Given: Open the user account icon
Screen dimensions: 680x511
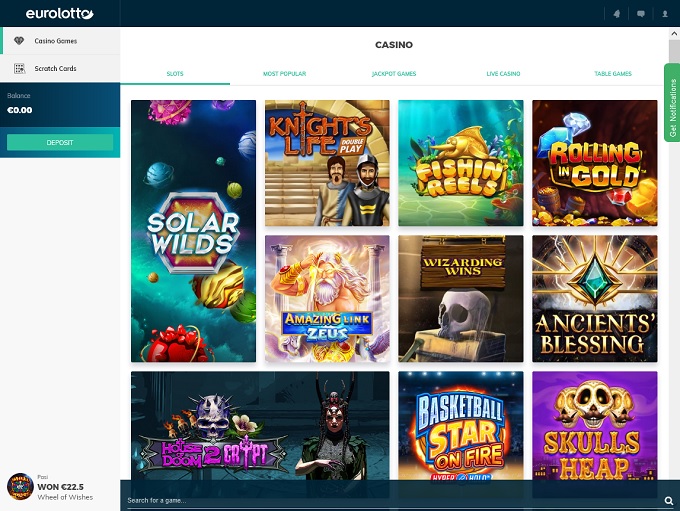Looking at the screenshot, I should click(667, 14).
